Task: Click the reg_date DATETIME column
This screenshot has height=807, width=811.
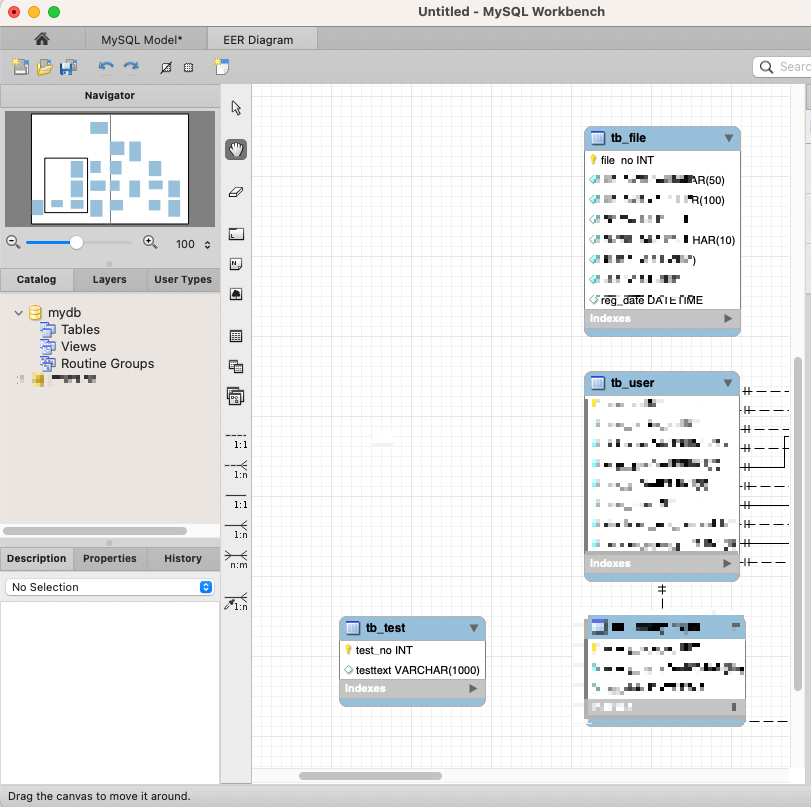Action: coord(663,300)
